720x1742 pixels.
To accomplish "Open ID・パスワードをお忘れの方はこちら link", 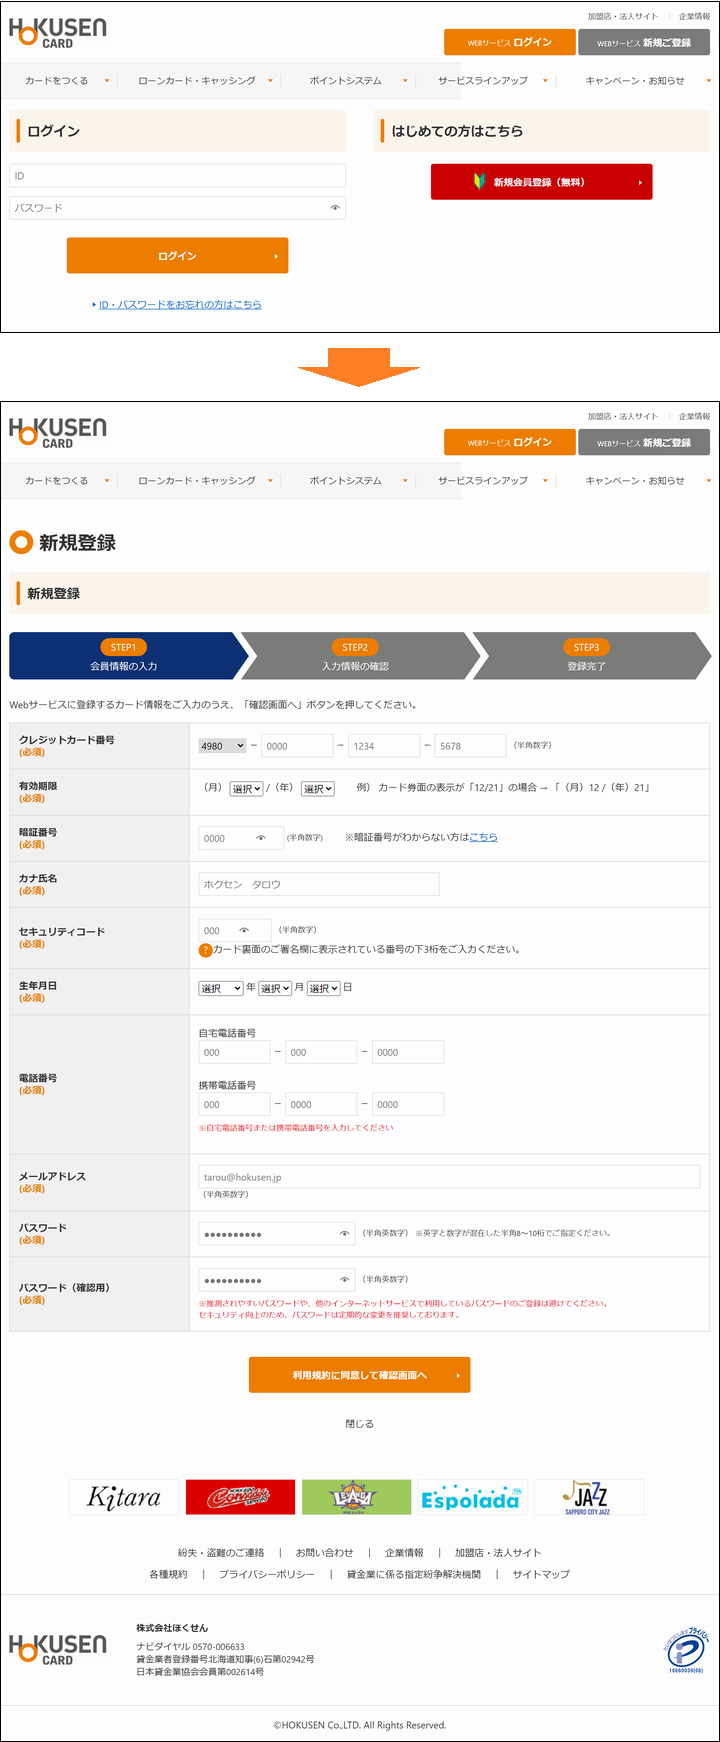I will click(179, 304).
